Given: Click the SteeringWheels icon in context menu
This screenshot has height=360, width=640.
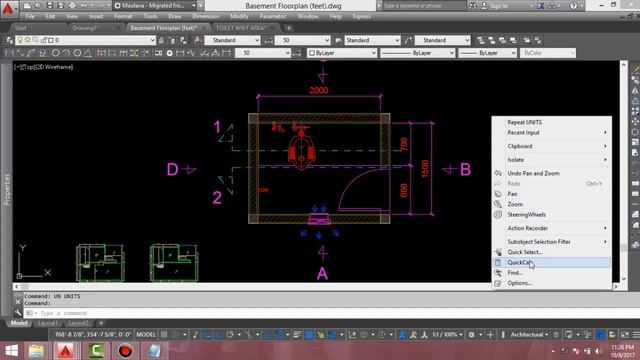Looking at the screenshot, I should pos(498,215).
